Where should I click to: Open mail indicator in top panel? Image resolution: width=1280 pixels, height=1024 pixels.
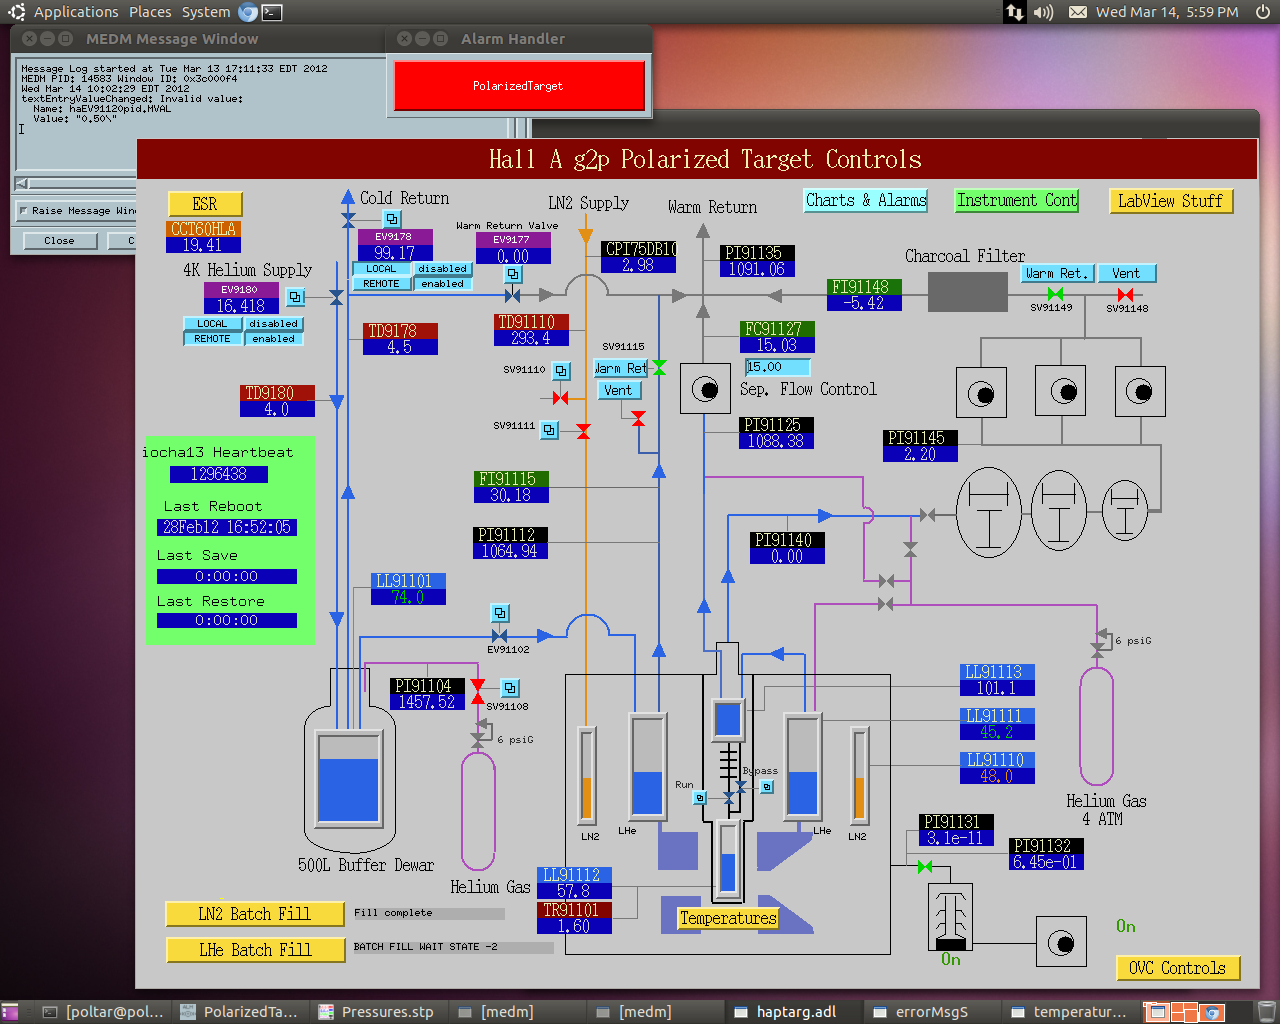[1078, 12]
